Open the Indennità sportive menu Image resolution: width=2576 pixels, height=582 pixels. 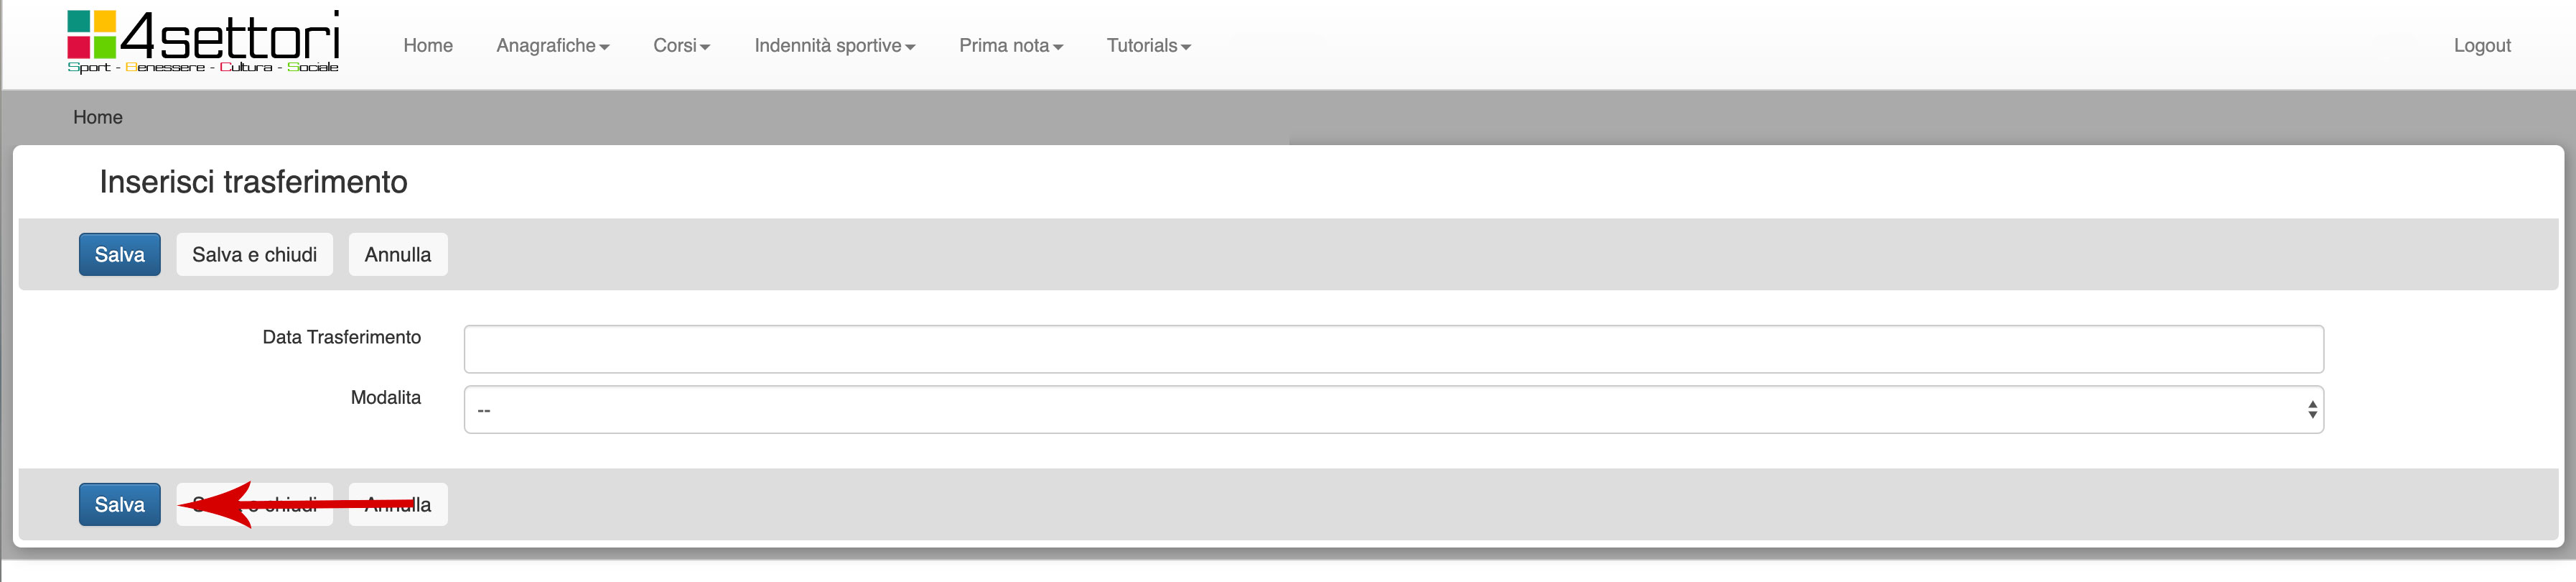834,46
